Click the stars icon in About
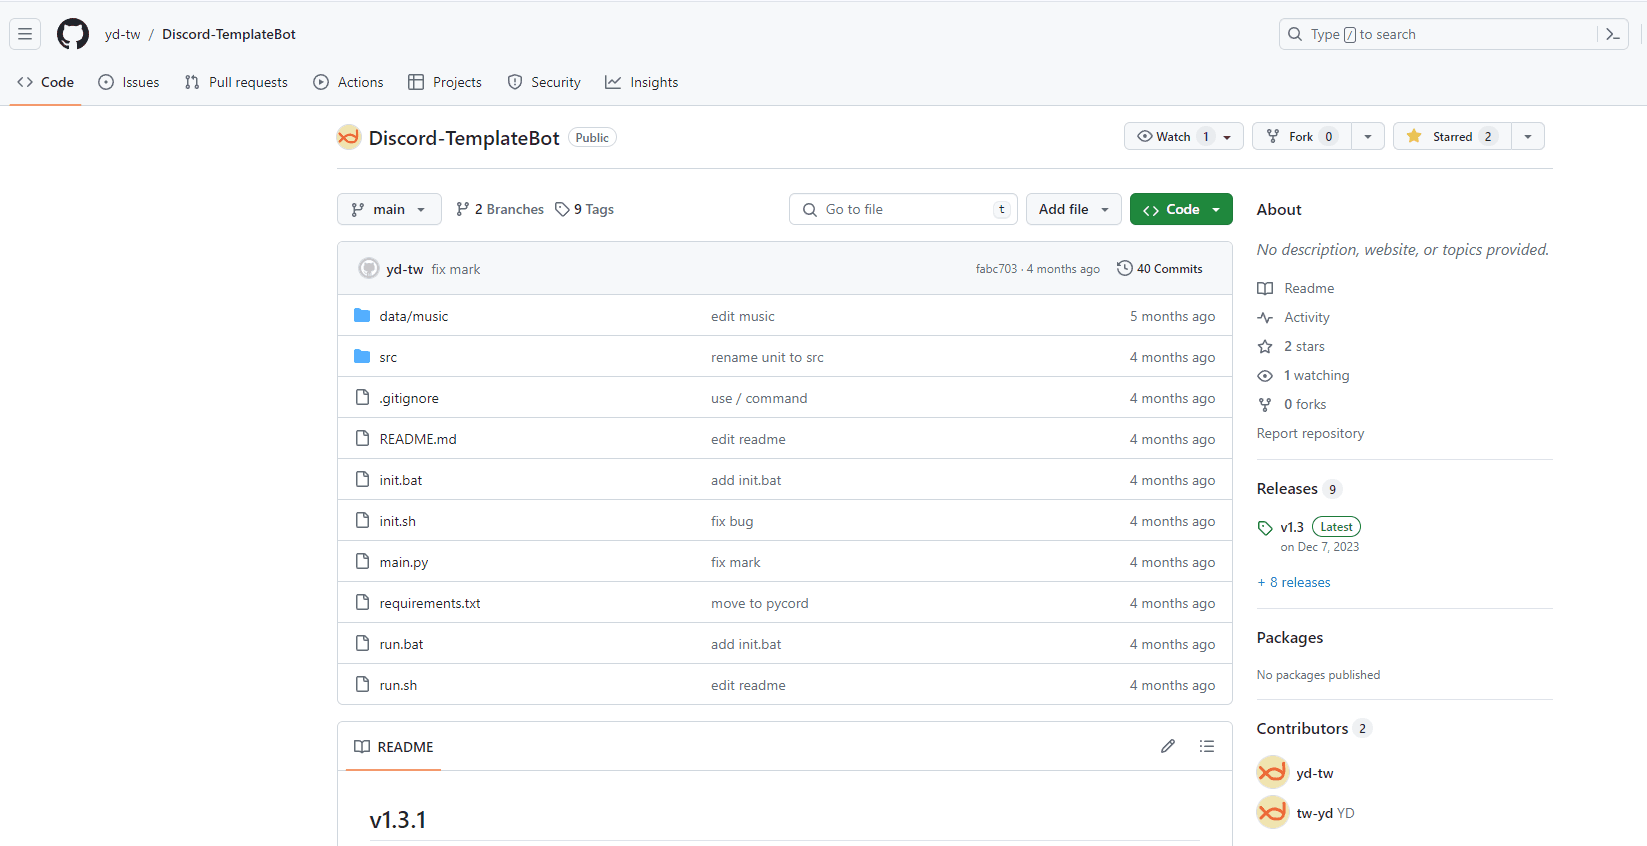 pos(1265,346)
